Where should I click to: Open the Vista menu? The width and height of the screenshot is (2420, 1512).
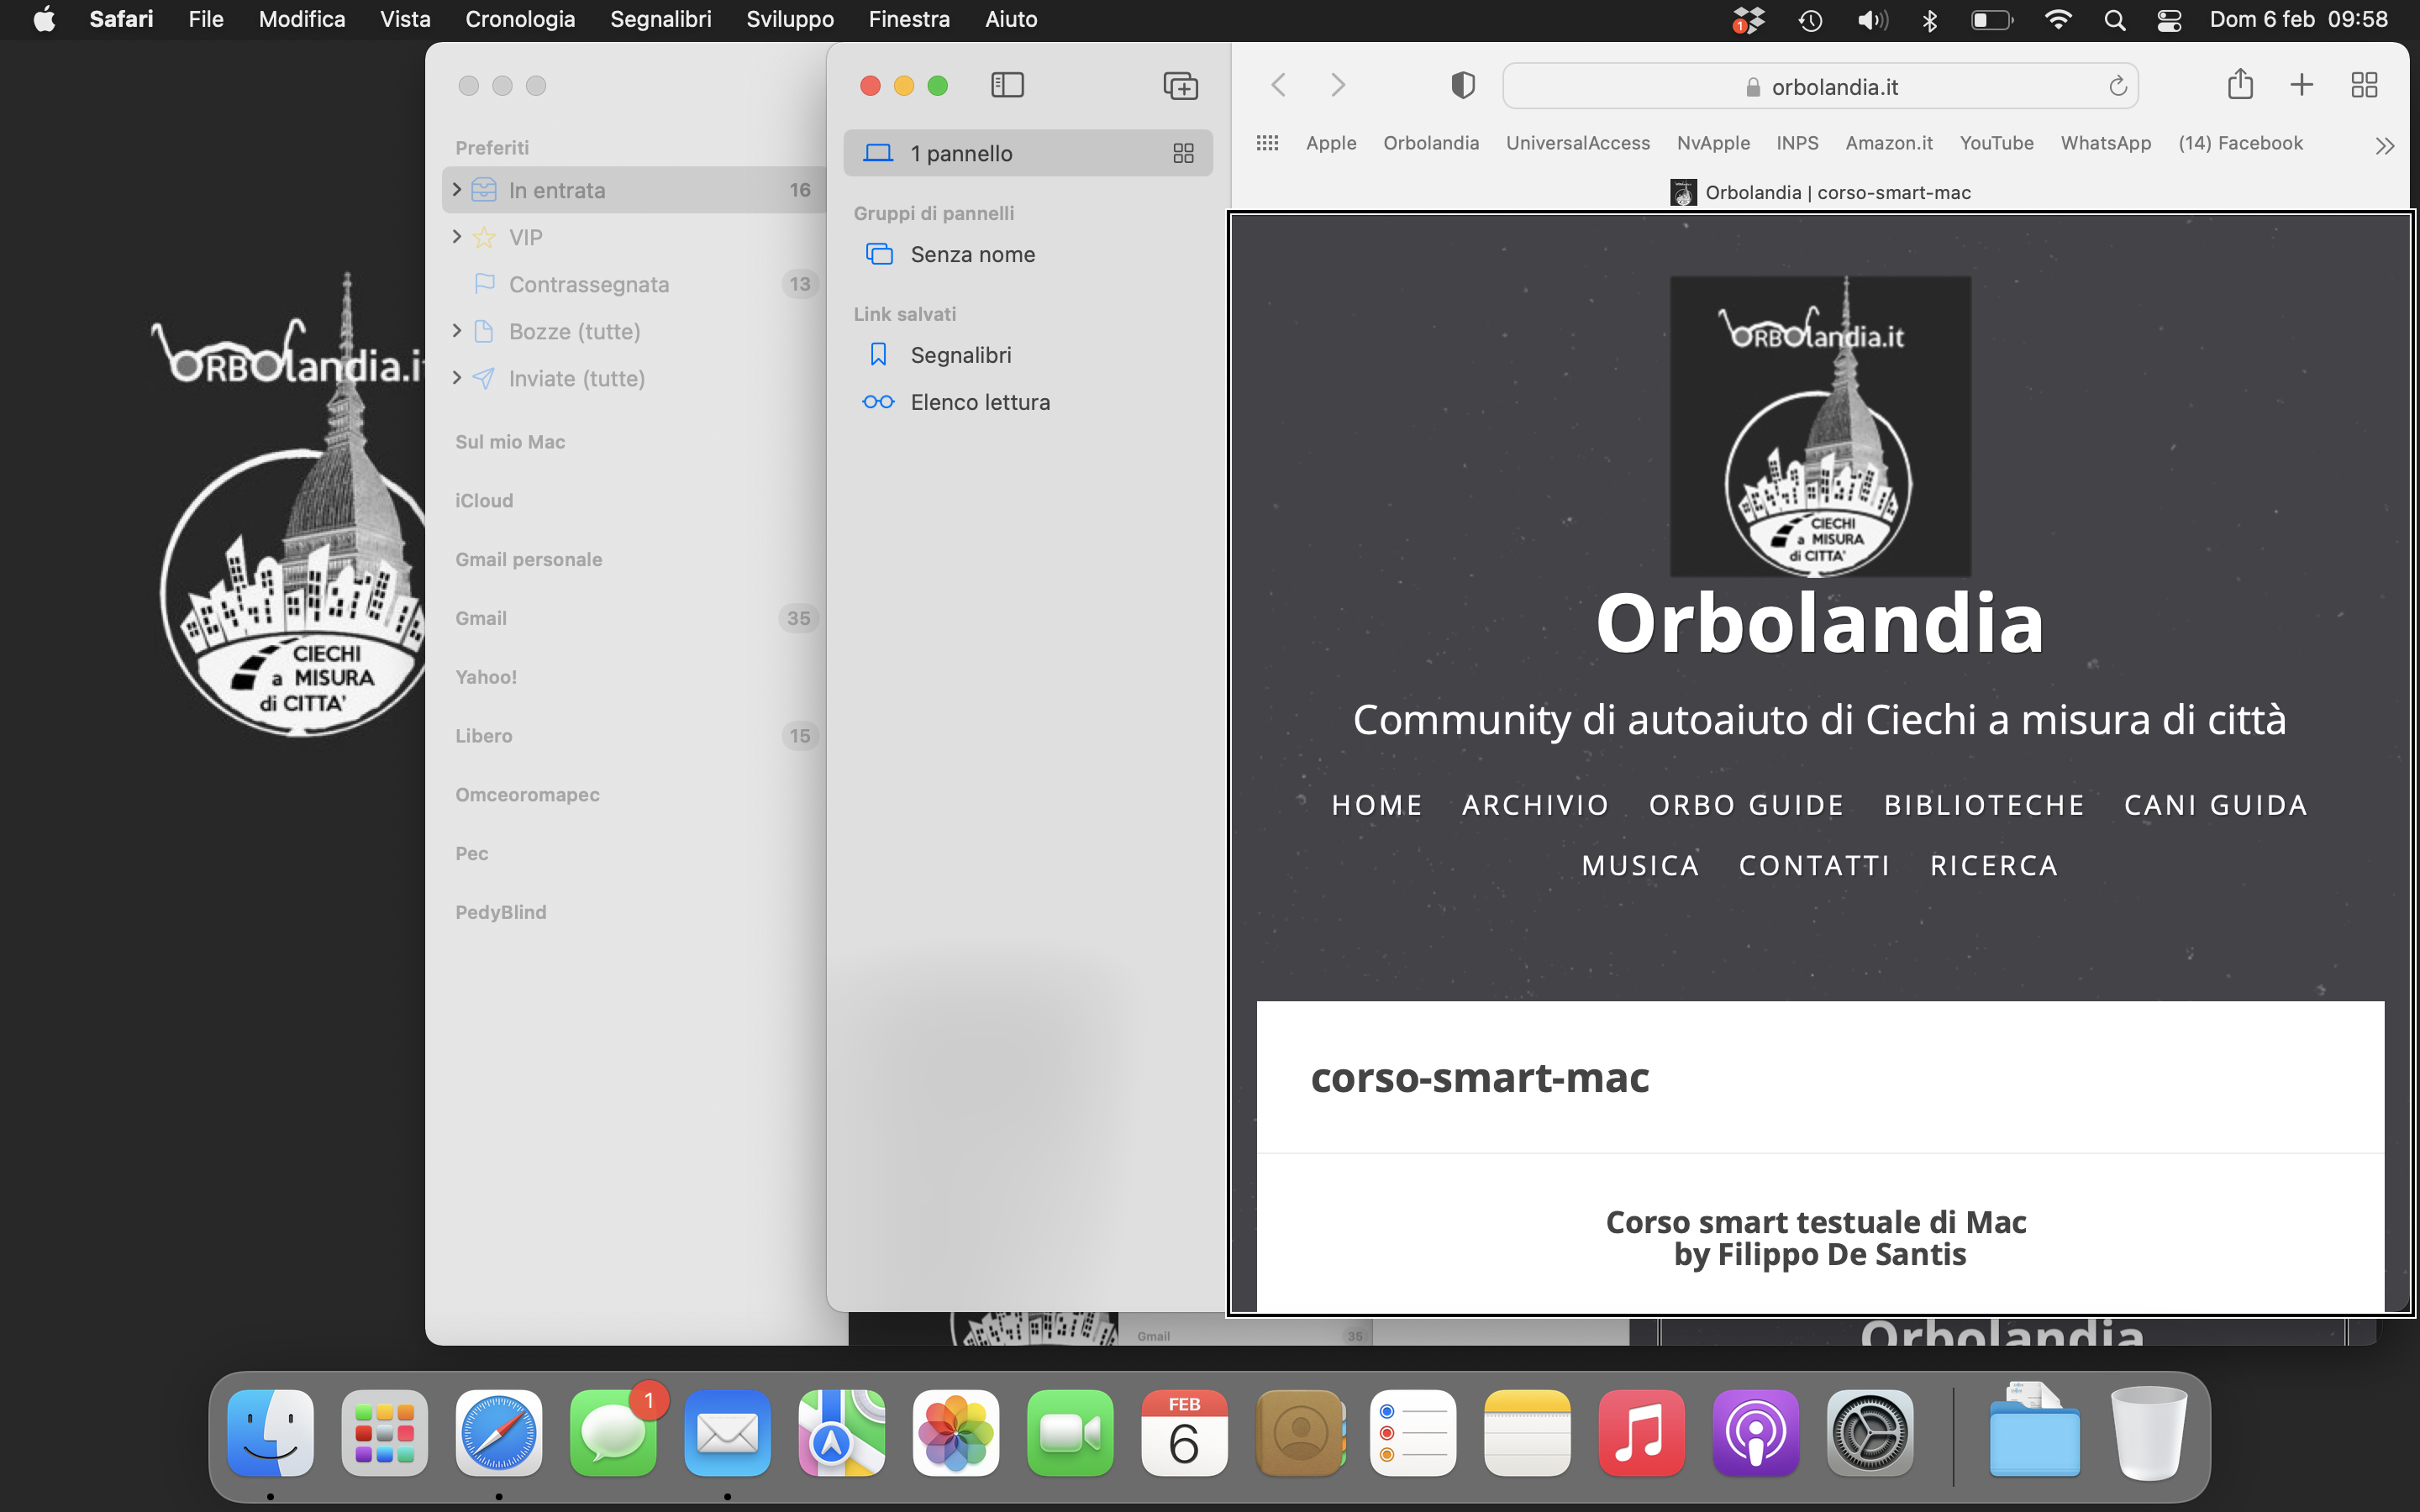click(405, 19)
